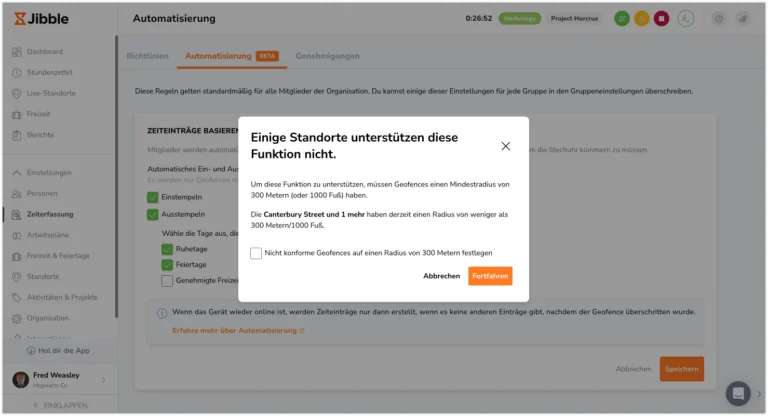Click the running timer 0:26:52
768x416 pixels.
pyautogui.click(x=479, y=19)
